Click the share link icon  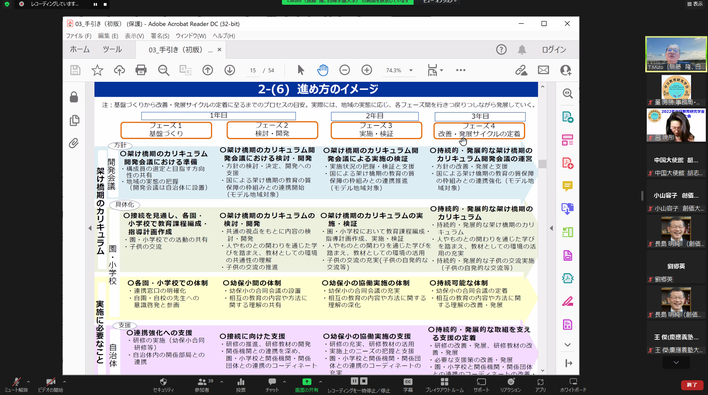[521, 70]
